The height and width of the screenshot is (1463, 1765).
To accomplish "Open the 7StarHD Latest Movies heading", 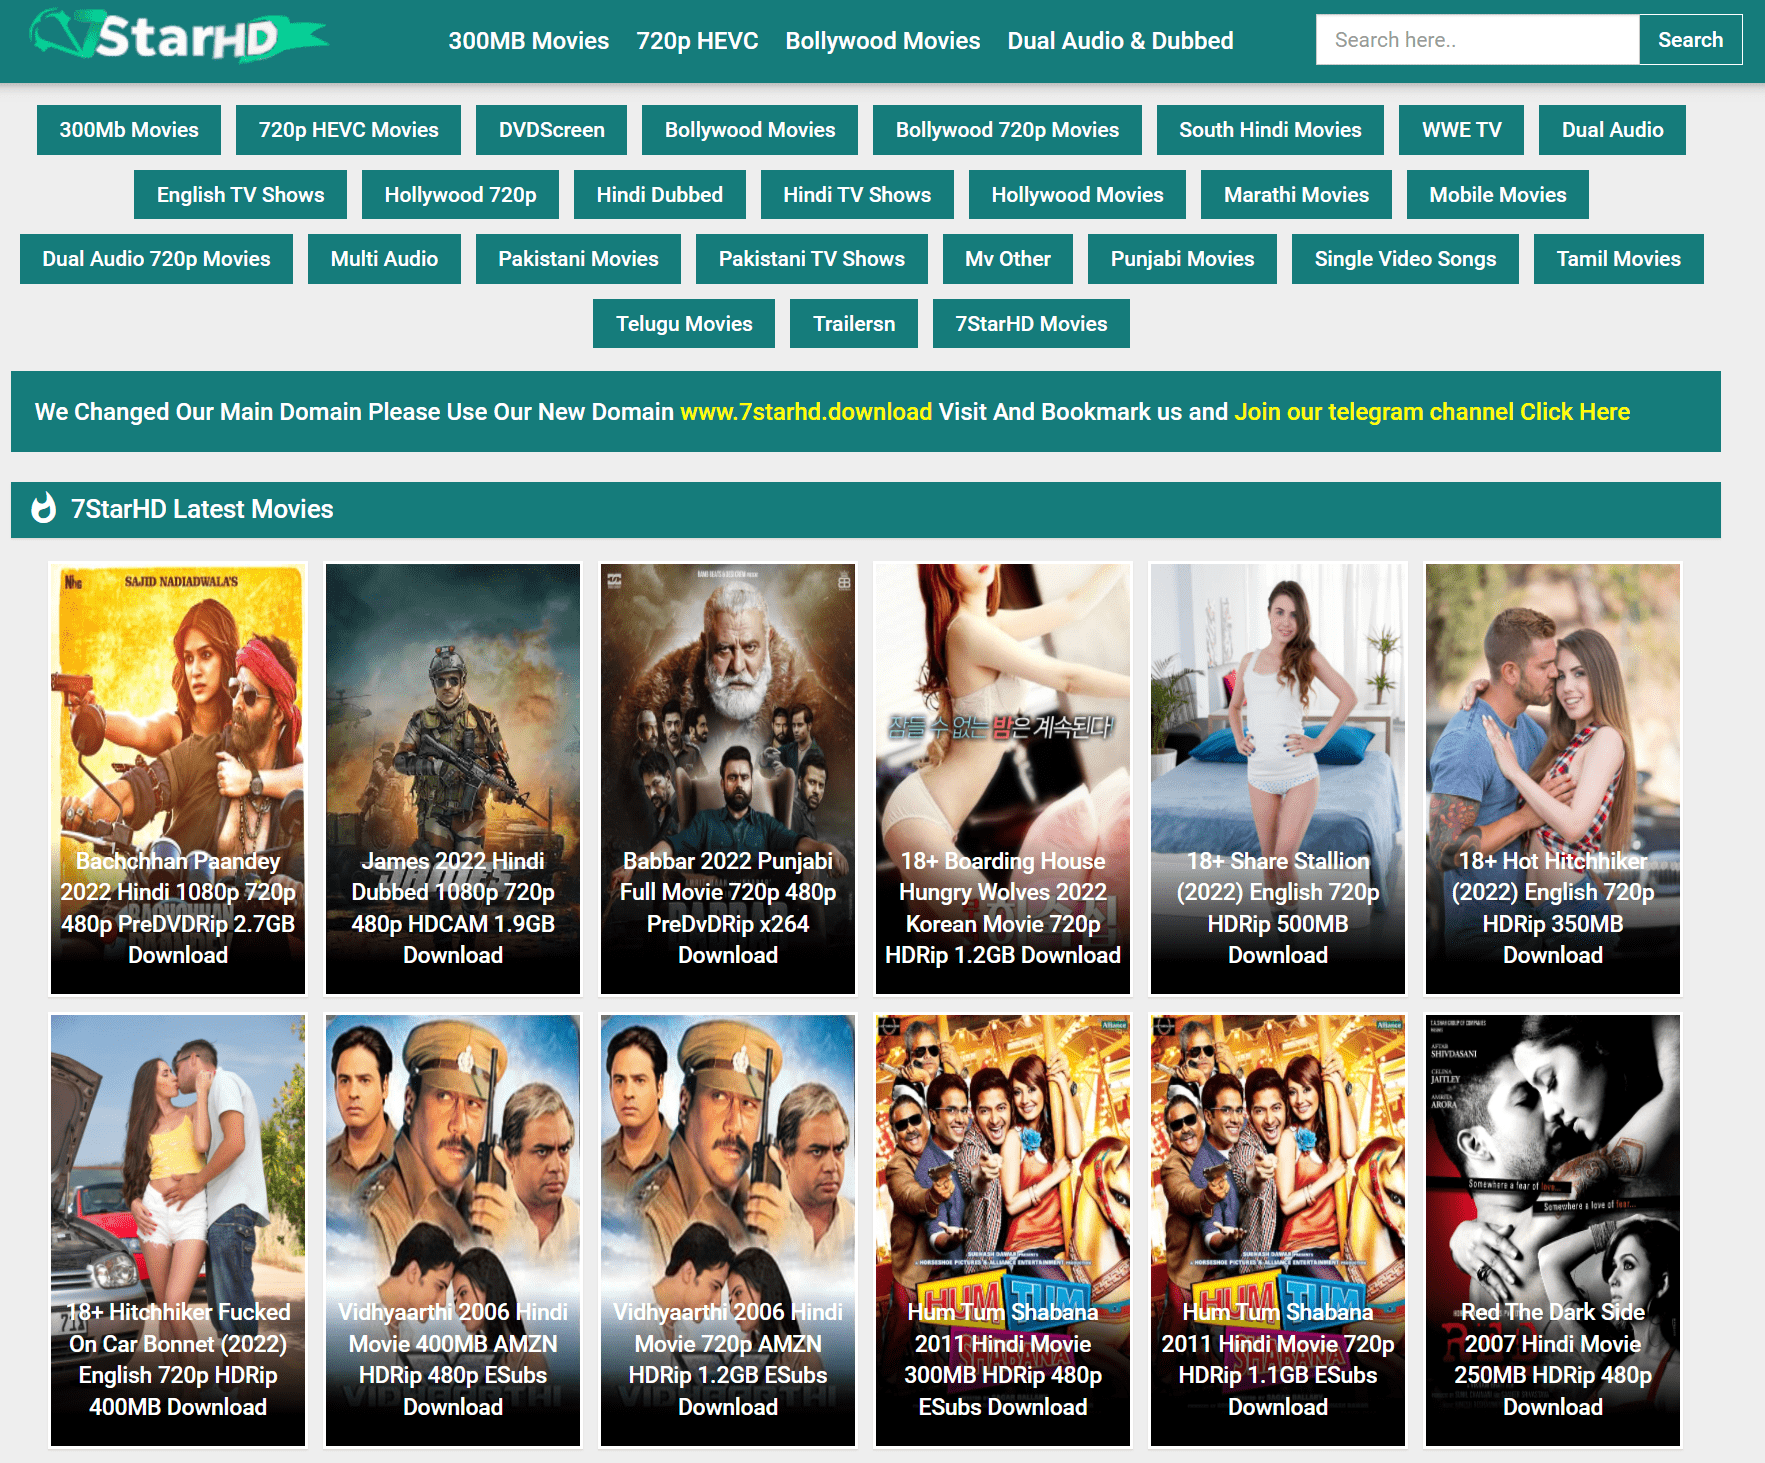I will coord(202,509).
